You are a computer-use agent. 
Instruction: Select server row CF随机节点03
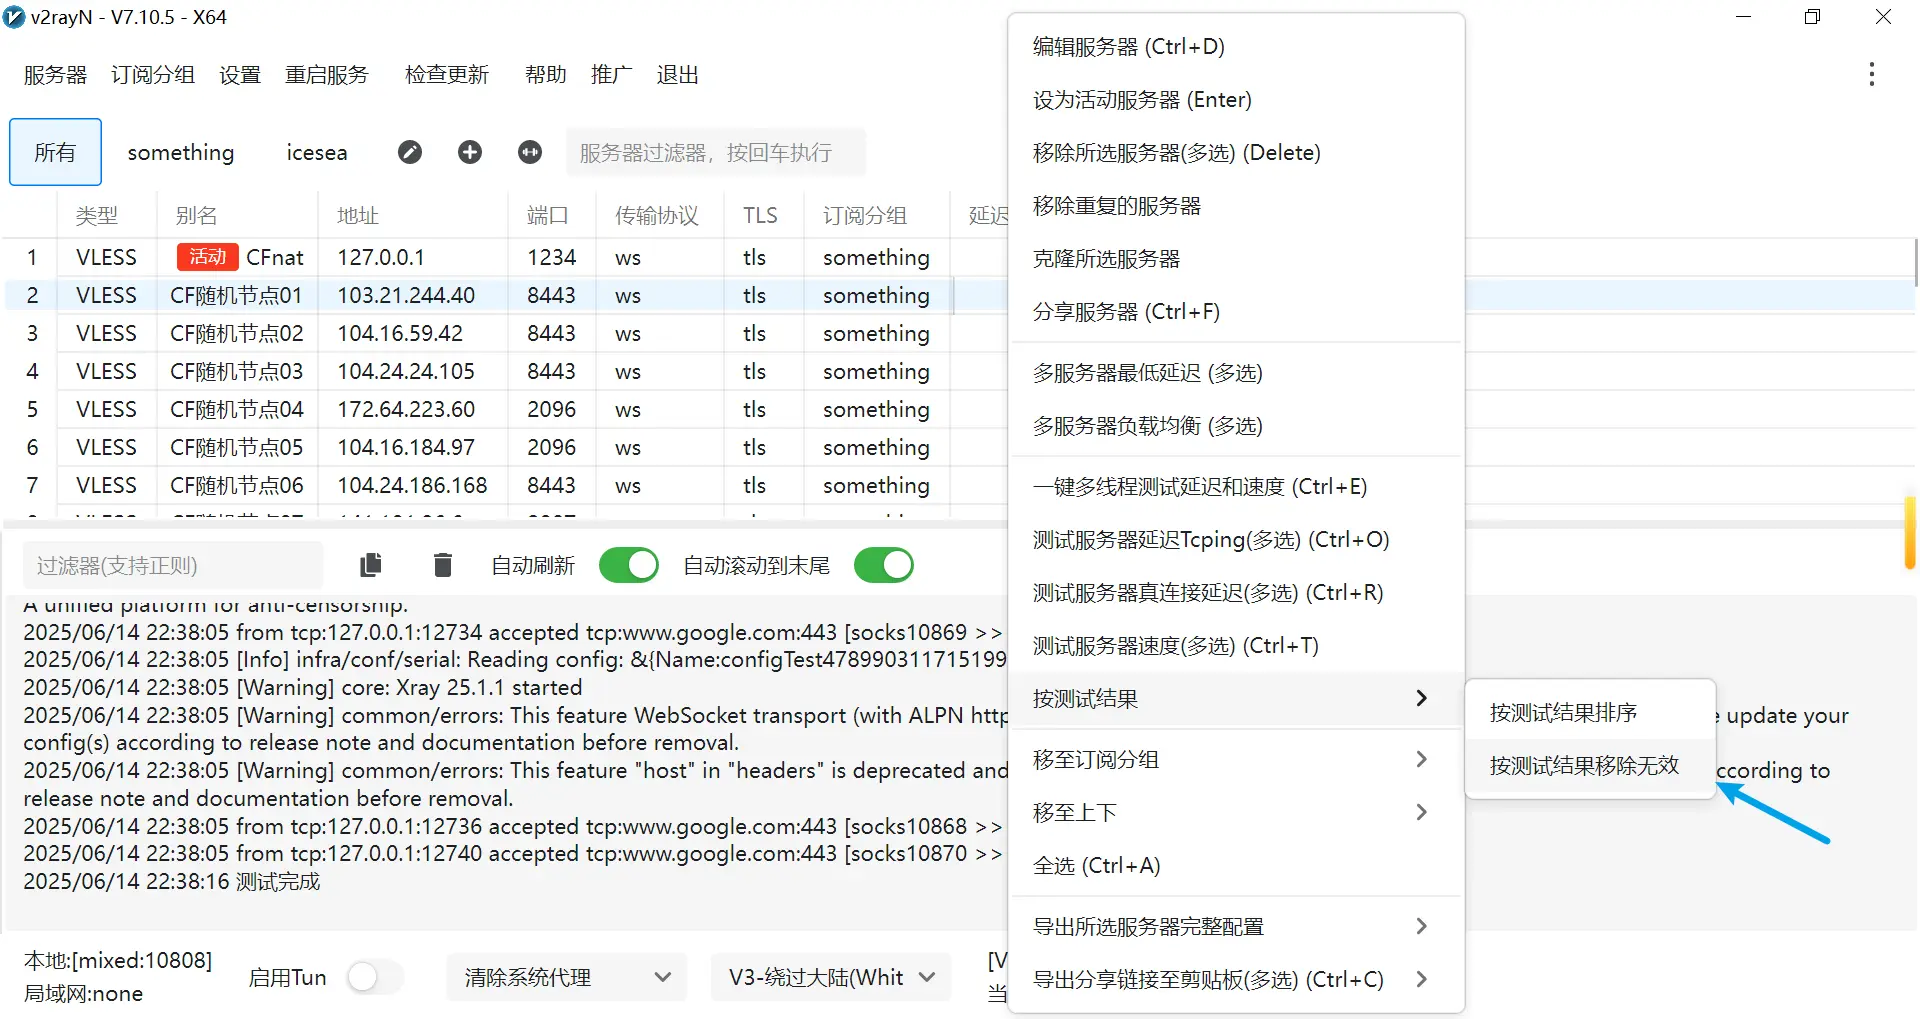pyautogui.click(x=505, y=371)
